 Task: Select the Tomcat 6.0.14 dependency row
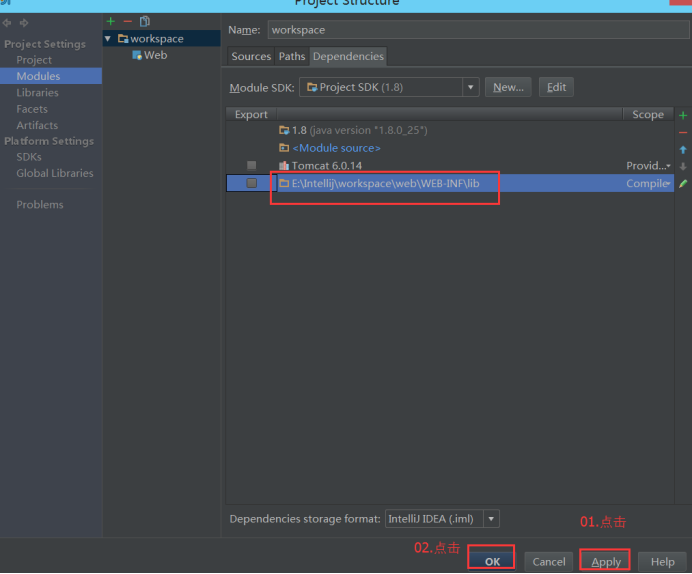click(450, 165)
